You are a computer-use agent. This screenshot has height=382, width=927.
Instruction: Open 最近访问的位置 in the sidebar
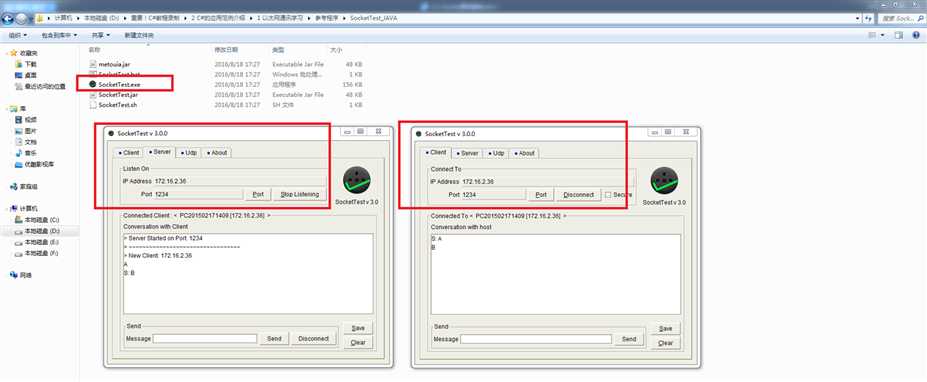coord(41,86)
